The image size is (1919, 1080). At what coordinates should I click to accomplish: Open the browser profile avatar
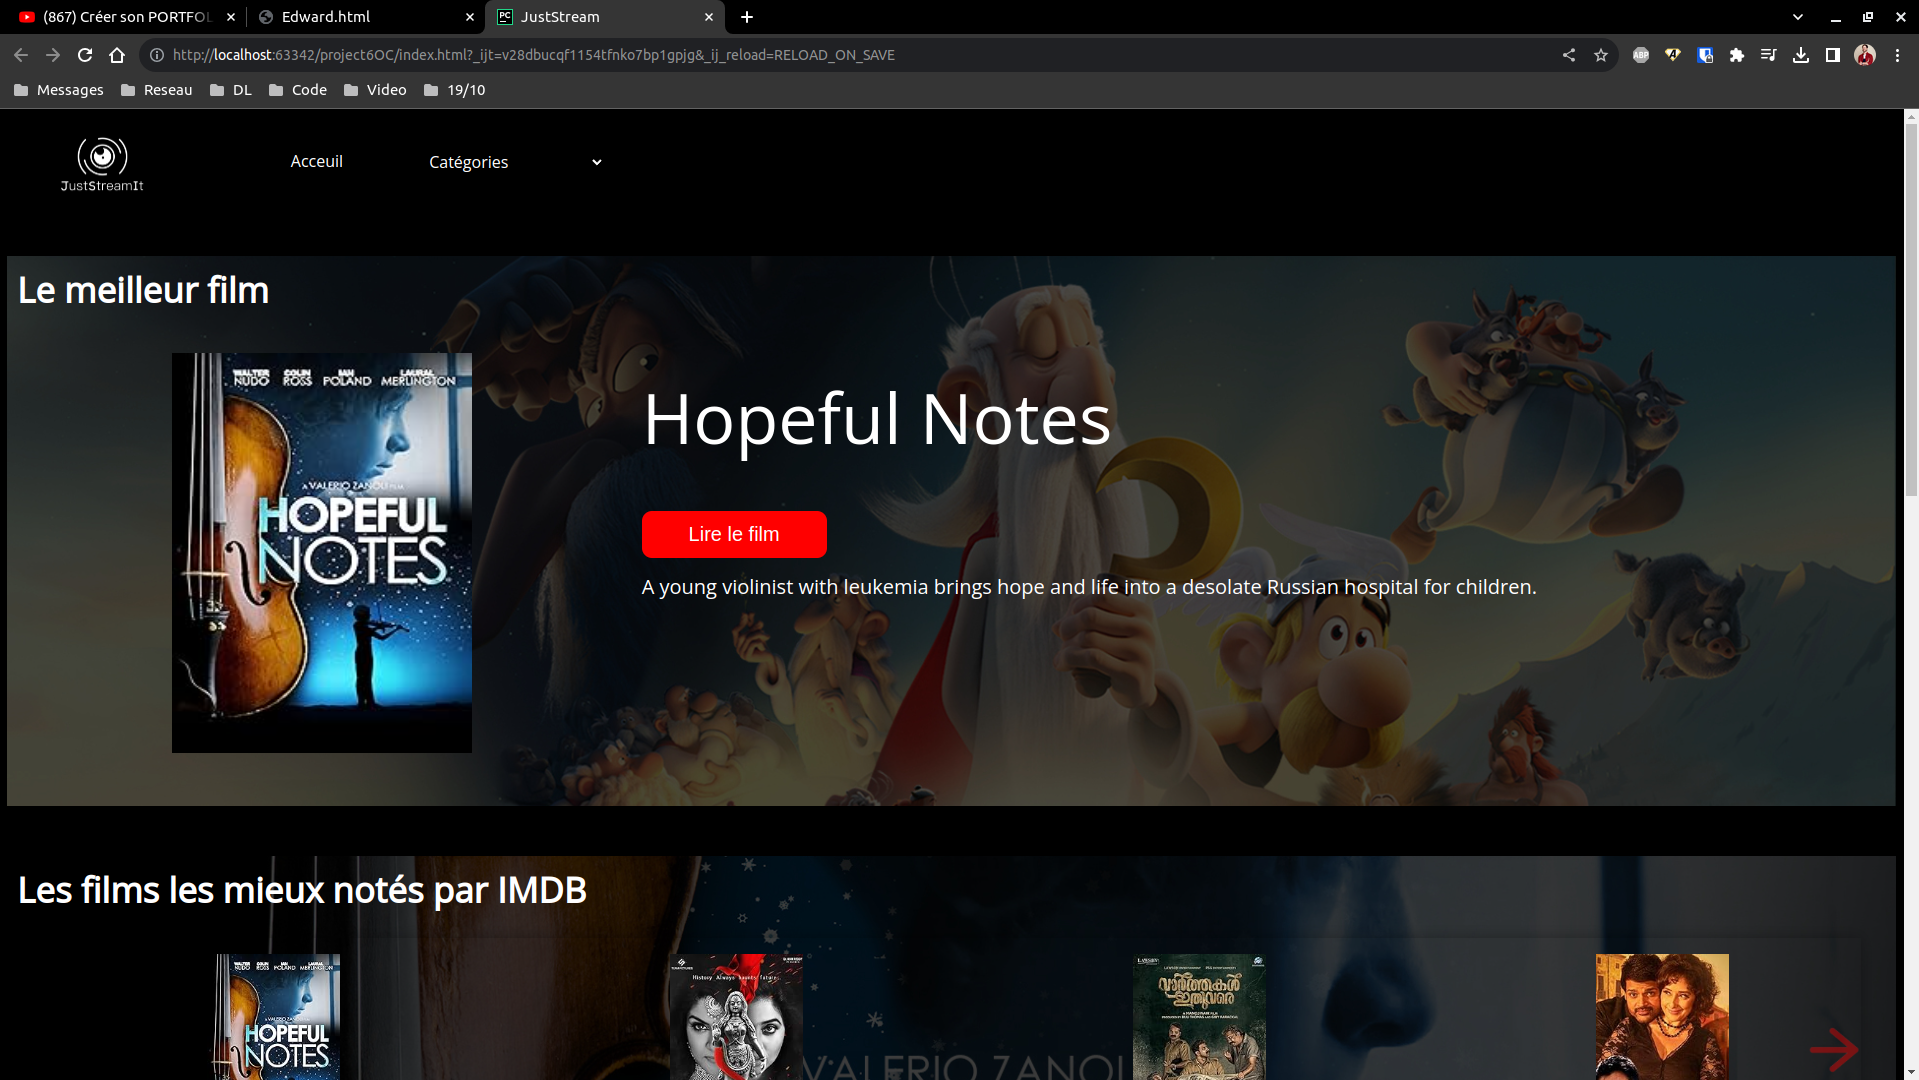click(1865, 55)
